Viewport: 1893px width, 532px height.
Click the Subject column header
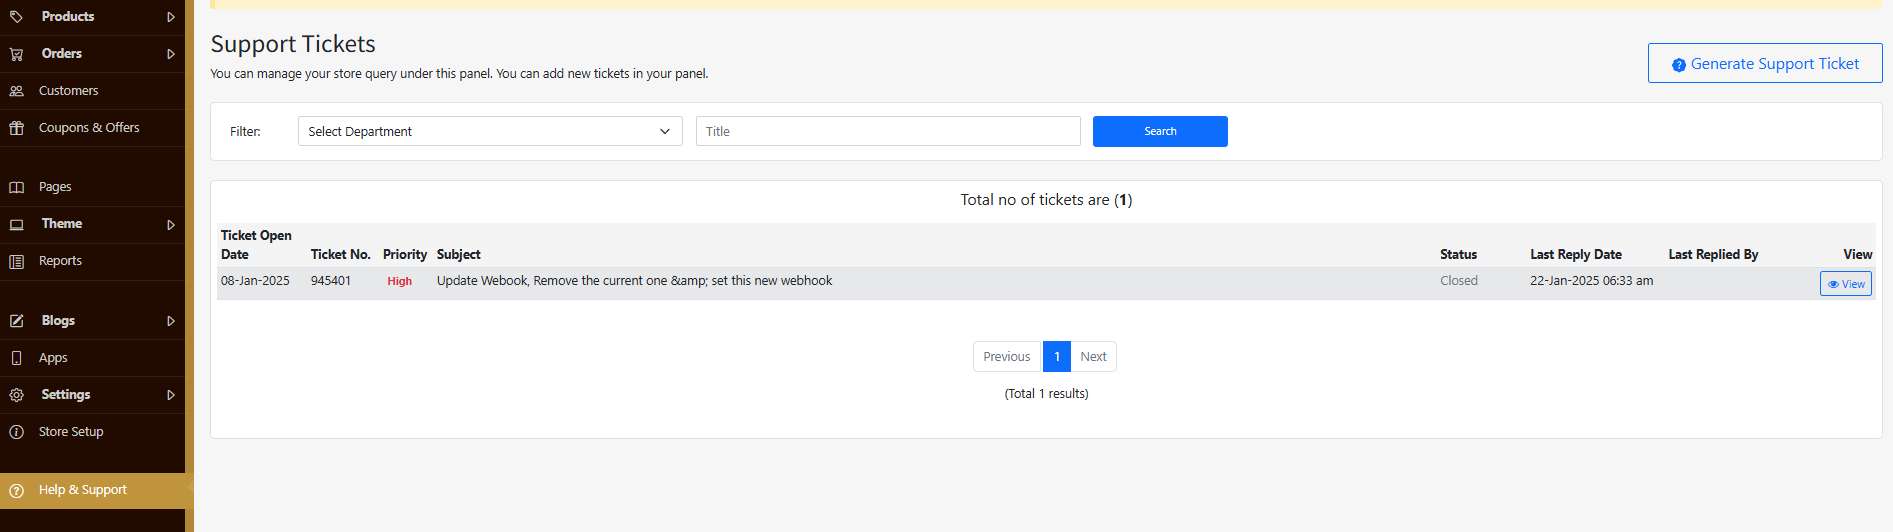coord(459,255)
